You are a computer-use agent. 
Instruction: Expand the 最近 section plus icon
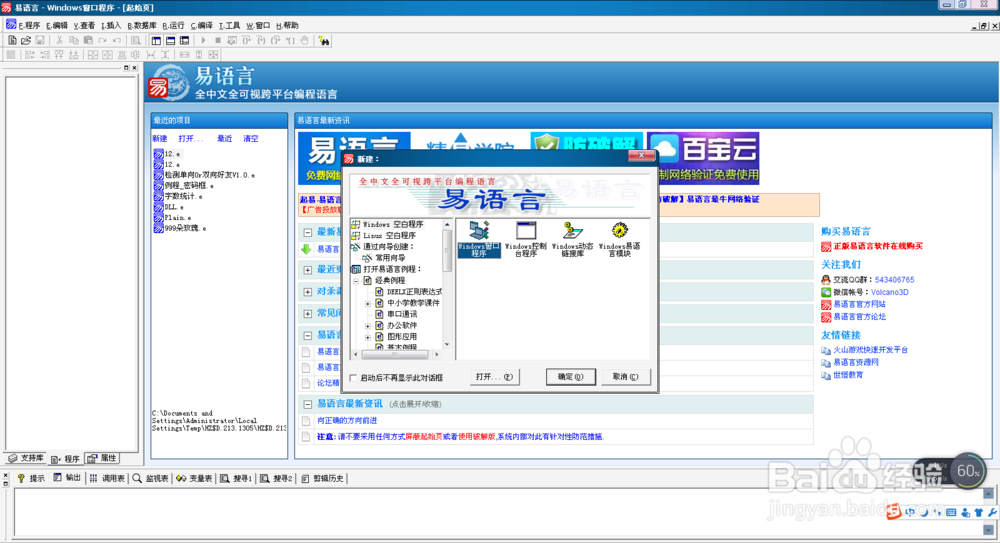point(307,270)
